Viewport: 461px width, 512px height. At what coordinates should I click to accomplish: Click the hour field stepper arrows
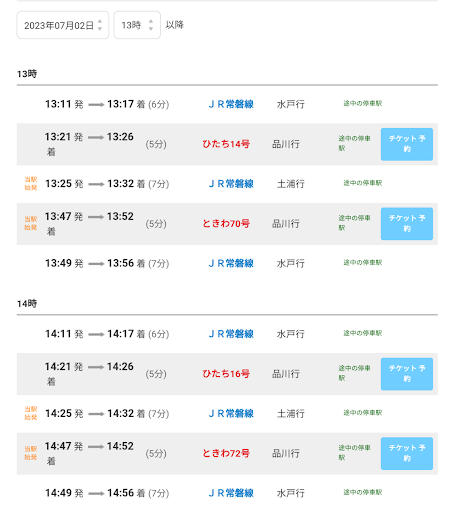151,25
